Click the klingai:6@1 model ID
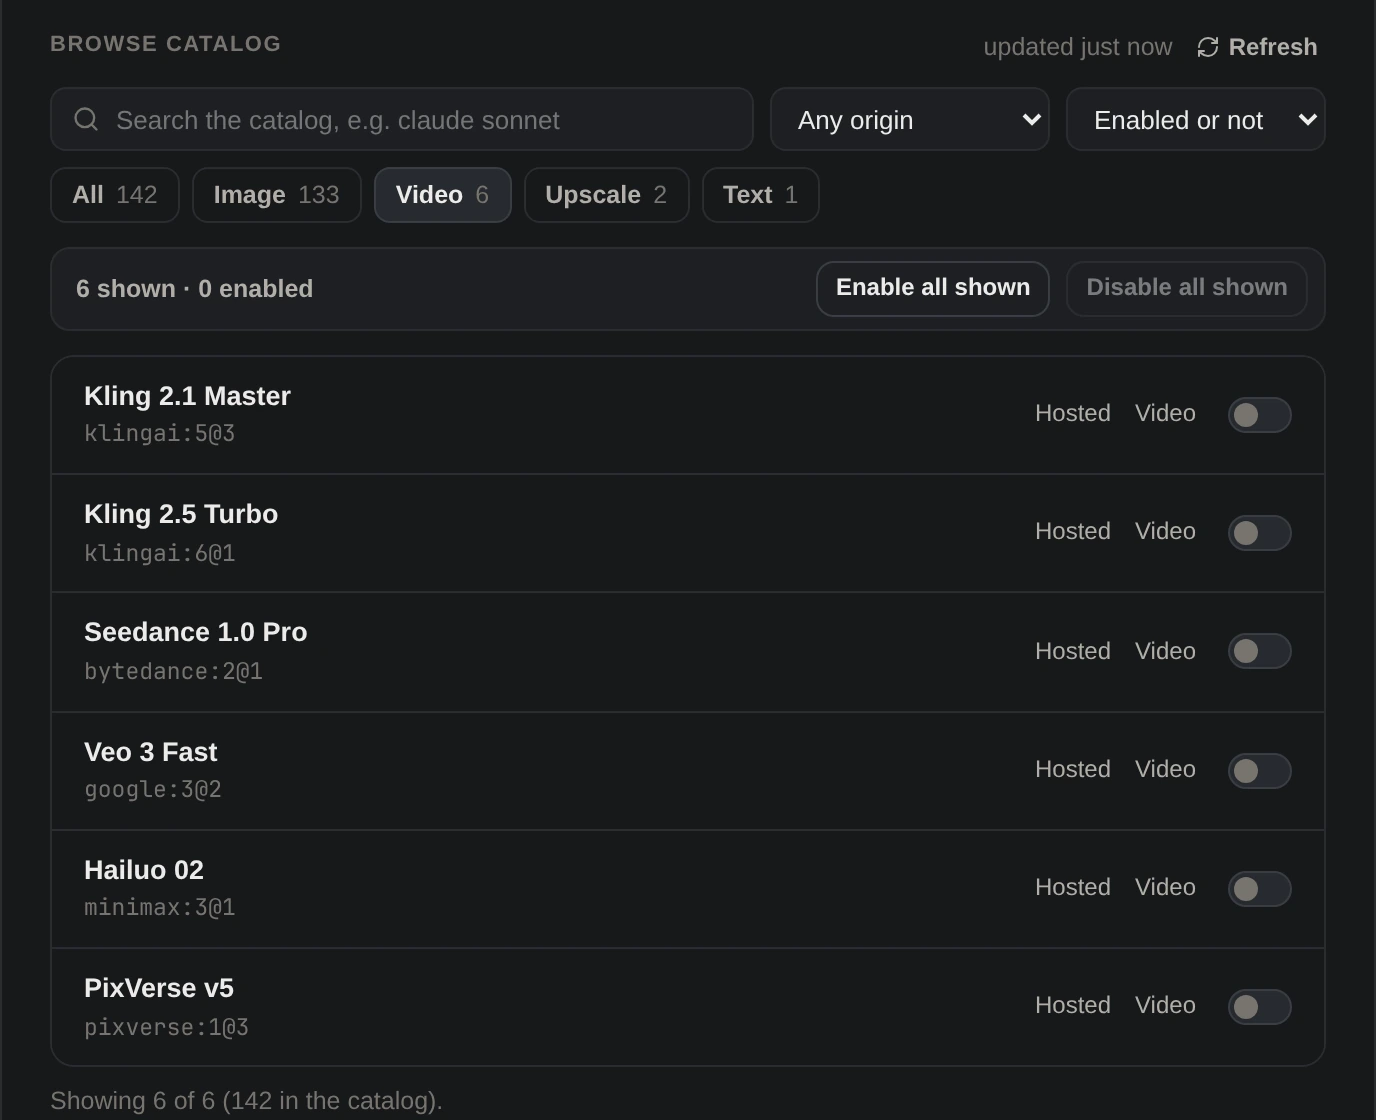Viewport: 1376px width, 1120px height. tap(160, 553)
